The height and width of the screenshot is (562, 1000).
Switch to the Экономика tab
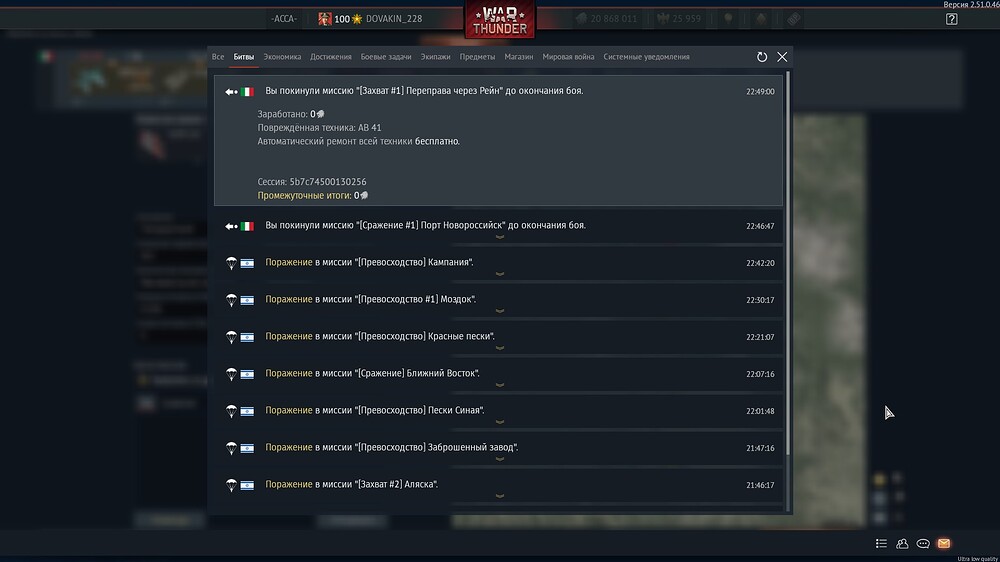tap(282, 57)
